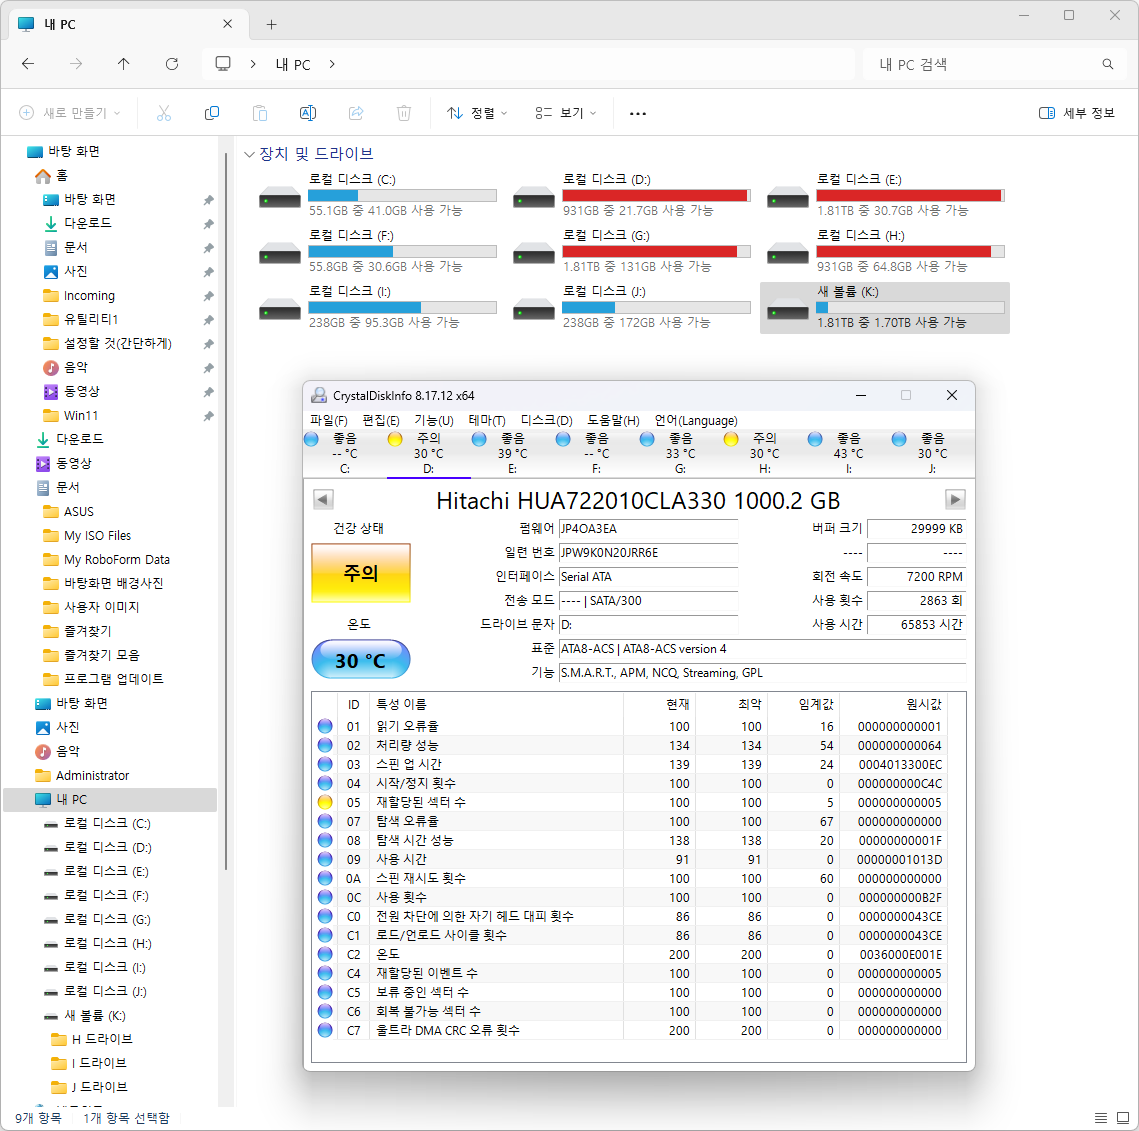Open the 파일(F) menu in CrystalDiskInfo

pos(328,421)
